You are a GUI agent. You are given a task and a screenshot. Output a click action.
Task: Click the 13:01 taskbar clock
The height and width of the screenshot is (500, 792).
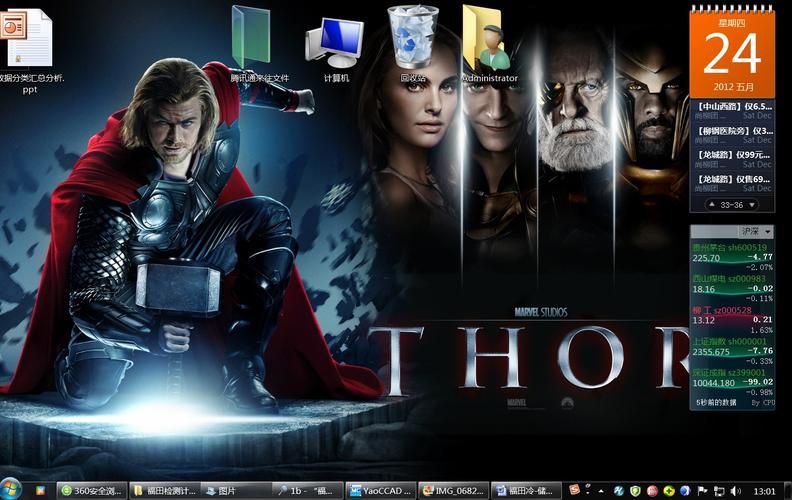click(764, 491)
